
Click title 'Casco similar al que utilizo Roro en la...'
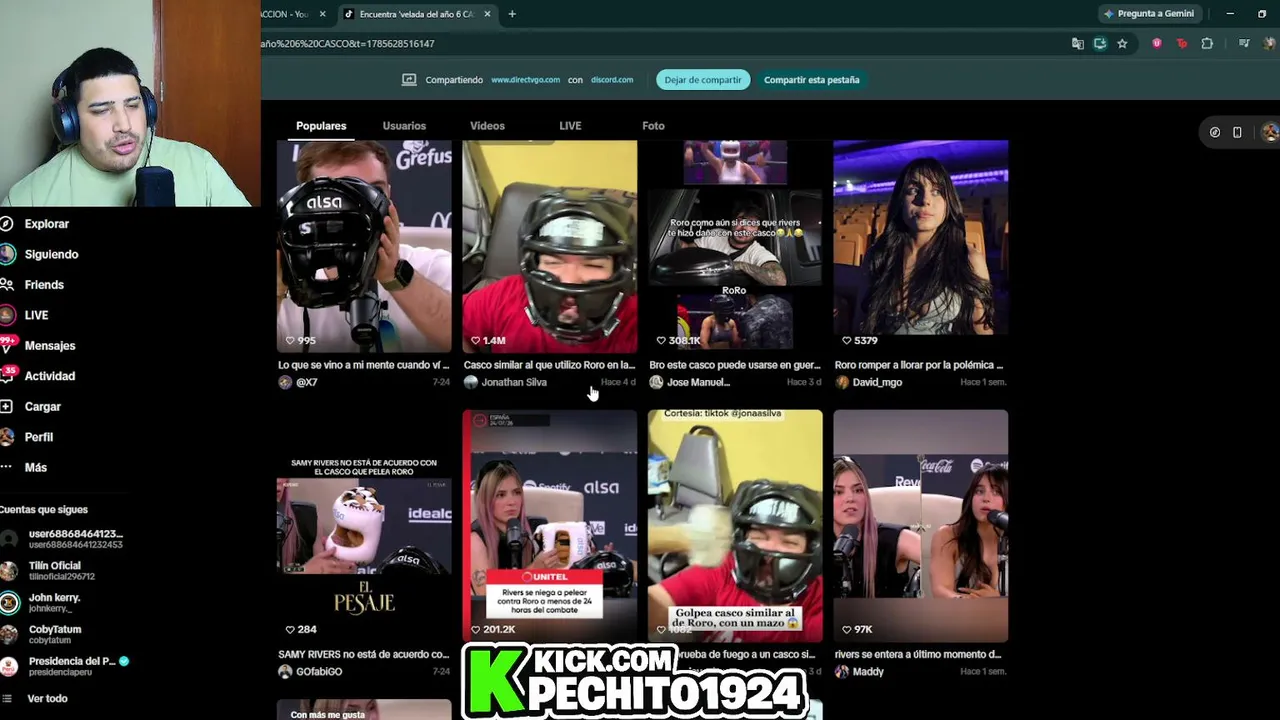(550, 365)
